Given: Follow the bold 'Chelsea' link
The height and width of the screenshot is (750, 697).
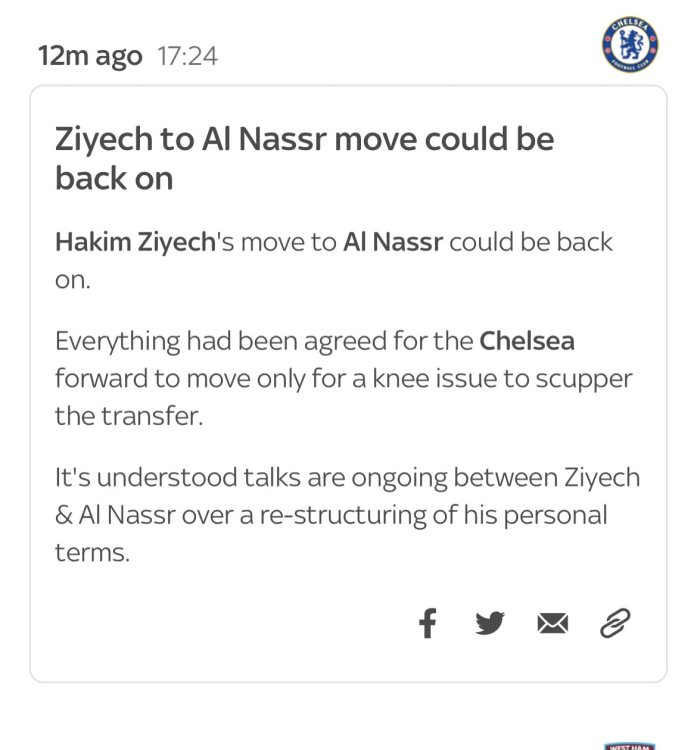Looking at the screenshot, I should click(527, 341).
